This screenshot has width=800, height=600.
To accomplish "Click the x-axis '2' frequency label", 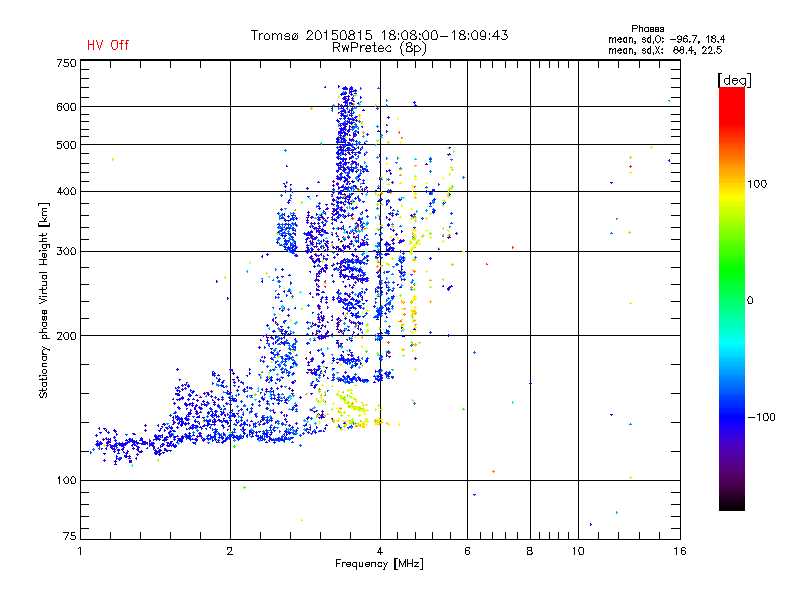I will click(x=230, y=551).
